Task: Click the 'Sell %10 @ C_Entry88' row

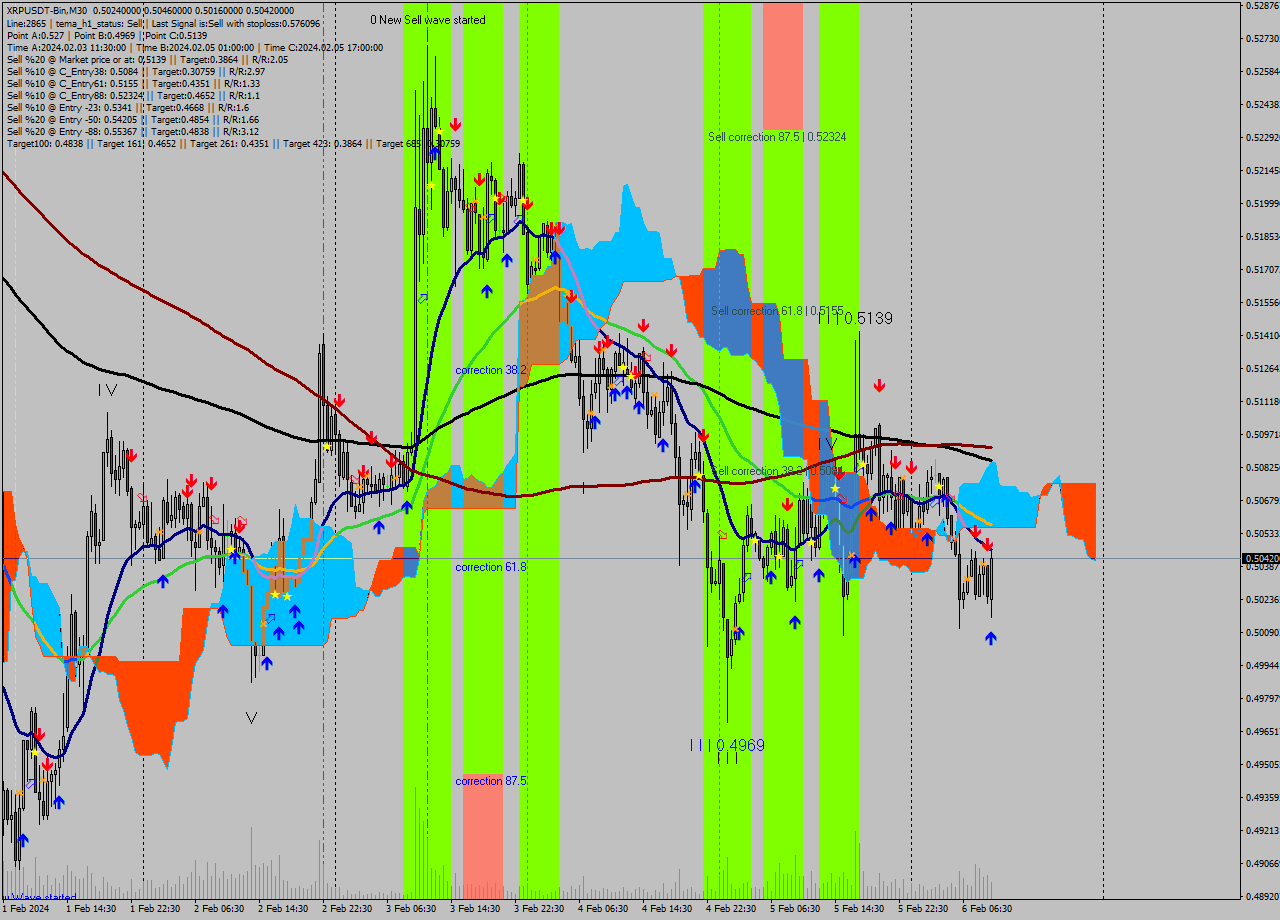Action: point(133,95)
